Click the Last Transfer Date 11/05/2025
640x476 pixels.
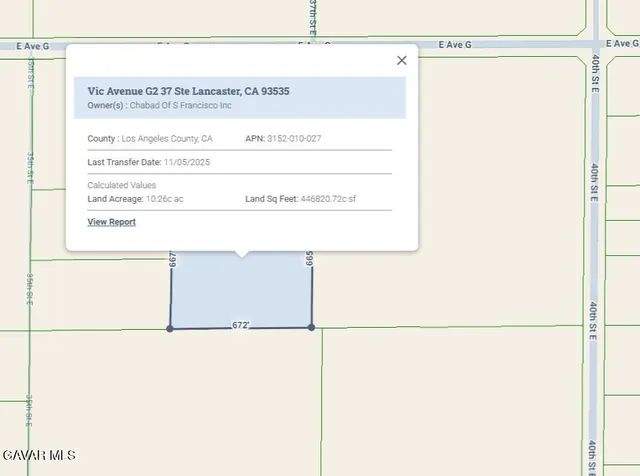click(186, 162)
